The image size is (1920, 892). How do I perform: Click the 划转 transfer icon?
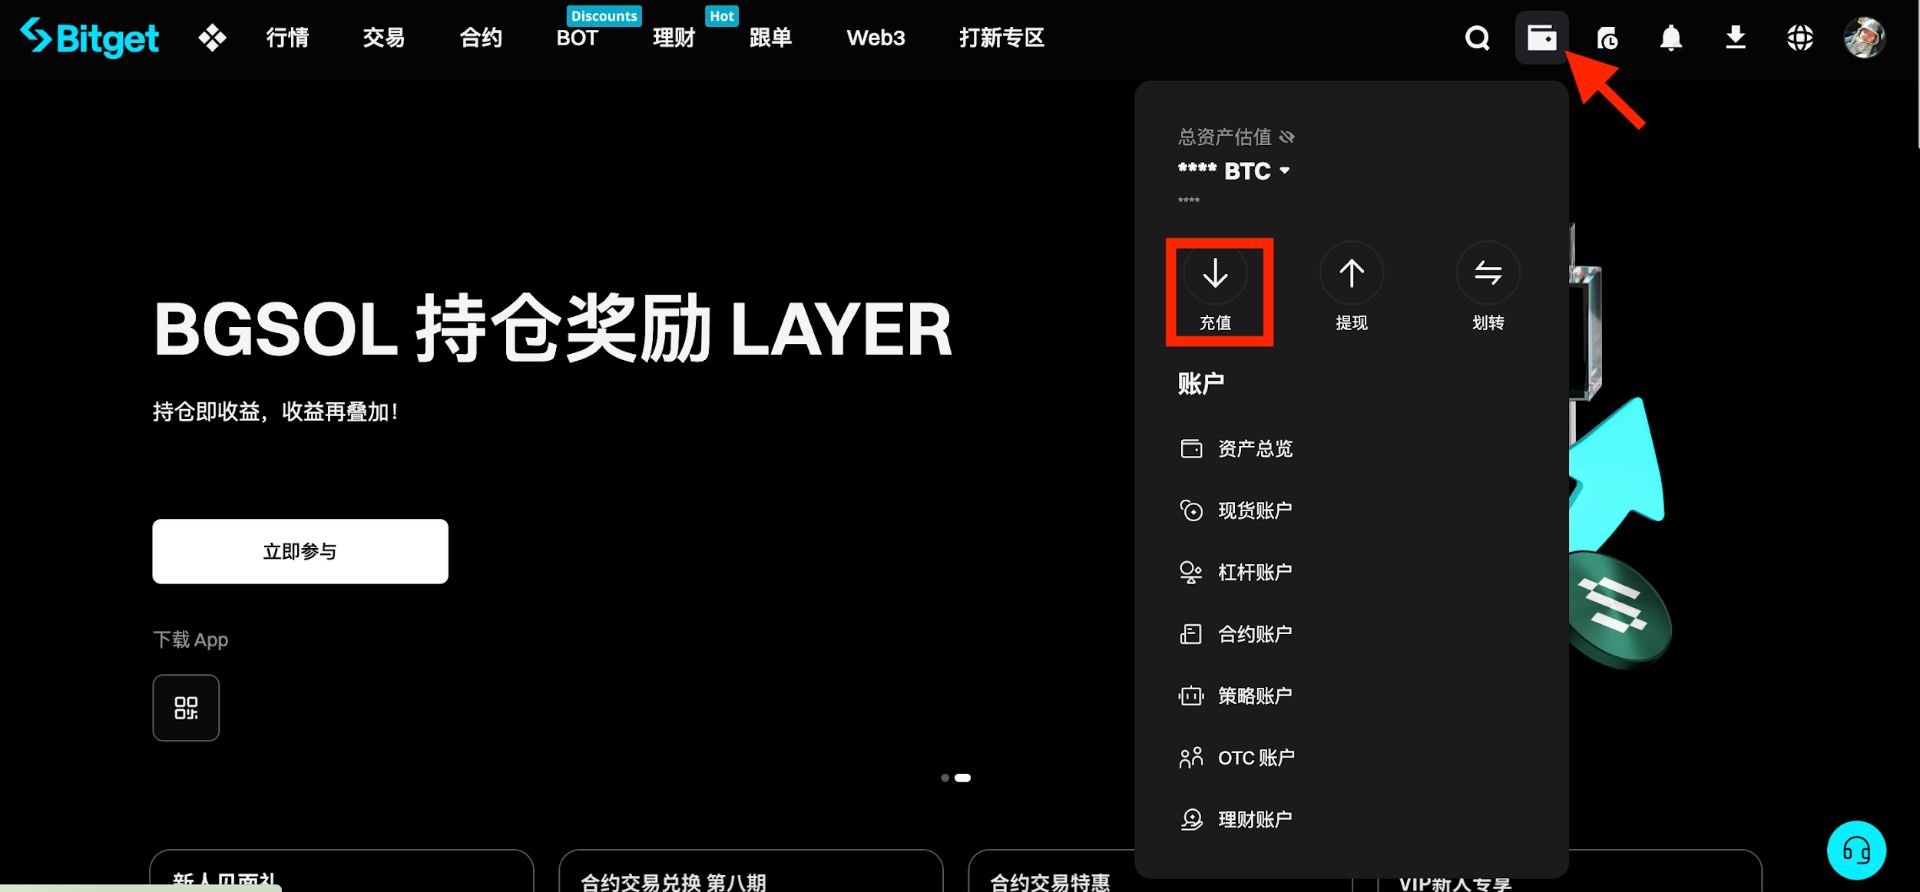pyautogui.click(x=1488, y=273)
